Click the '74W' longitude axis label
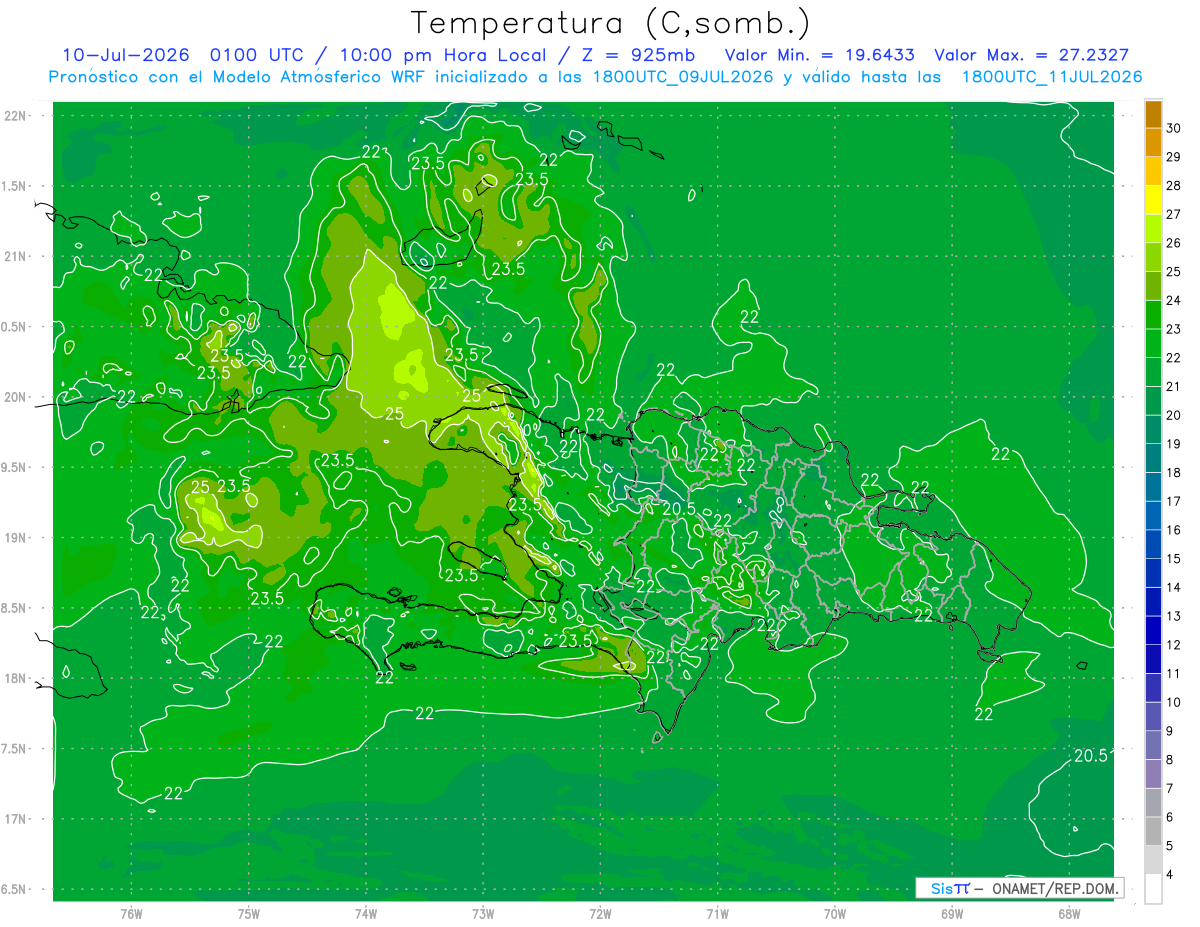This screenshot has width=1200, height=927. [365, 913]
